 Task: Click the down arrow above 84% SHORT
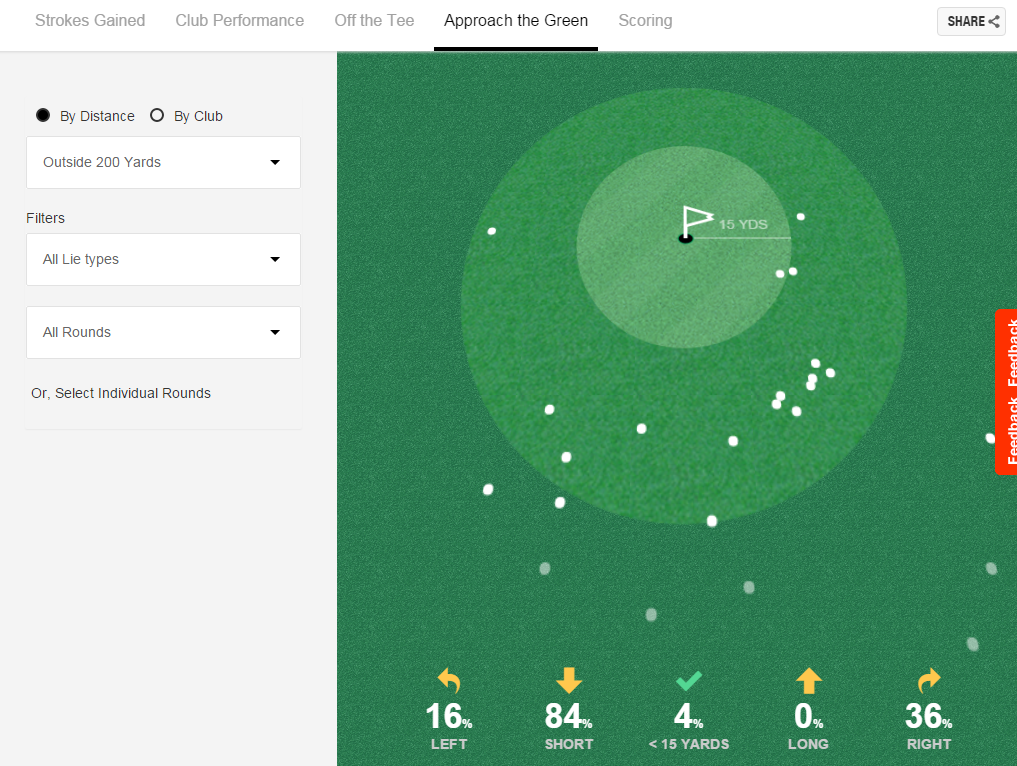[569, 680]
